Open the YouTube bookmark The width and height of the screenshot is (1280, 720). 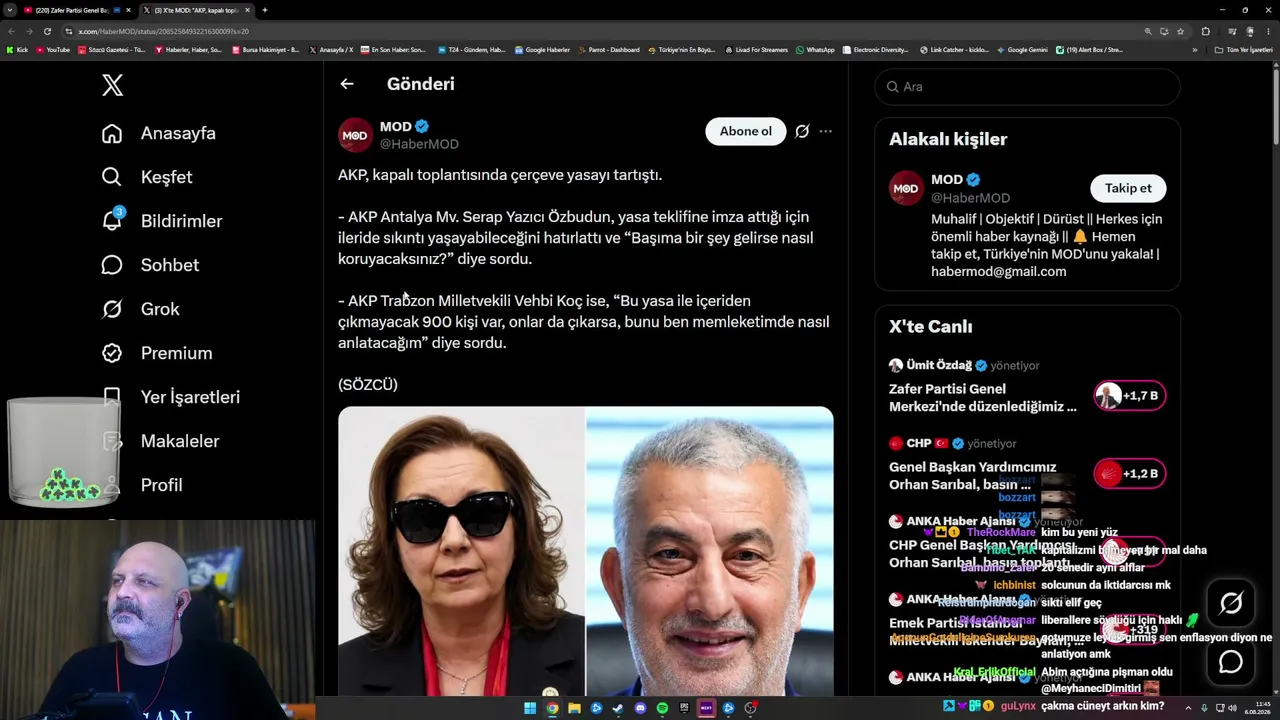52,50
